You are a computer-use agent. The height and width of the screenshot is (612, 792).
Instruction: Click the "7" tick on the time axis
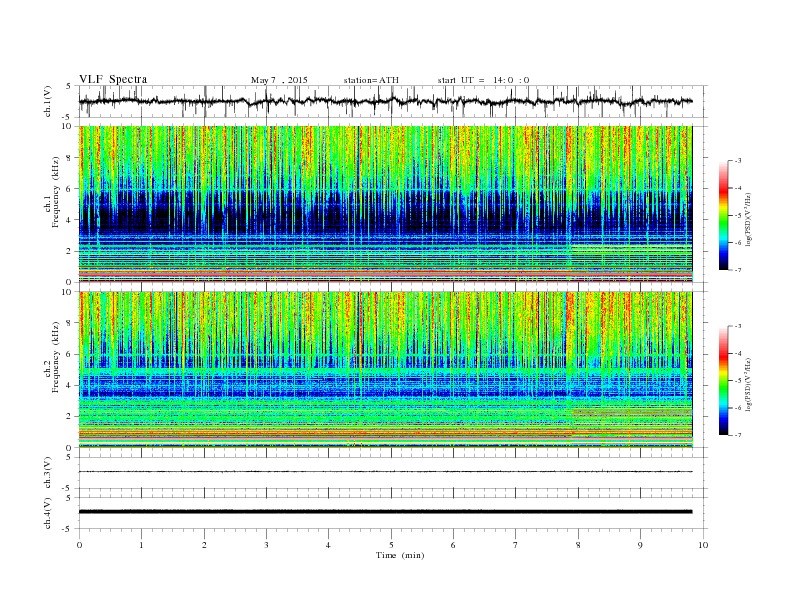point(516,545)
